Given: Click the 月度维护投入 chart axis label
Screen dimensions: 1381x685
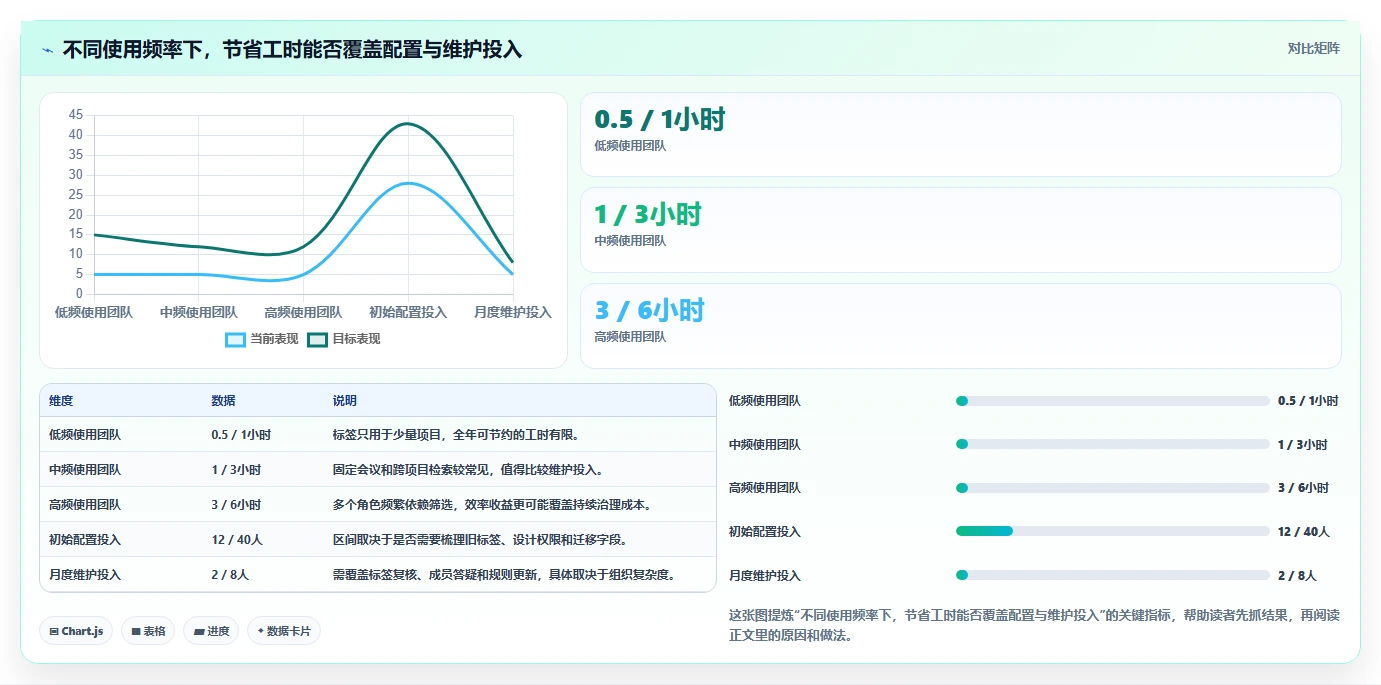Looking at the screenshot, I should [513, 312].
